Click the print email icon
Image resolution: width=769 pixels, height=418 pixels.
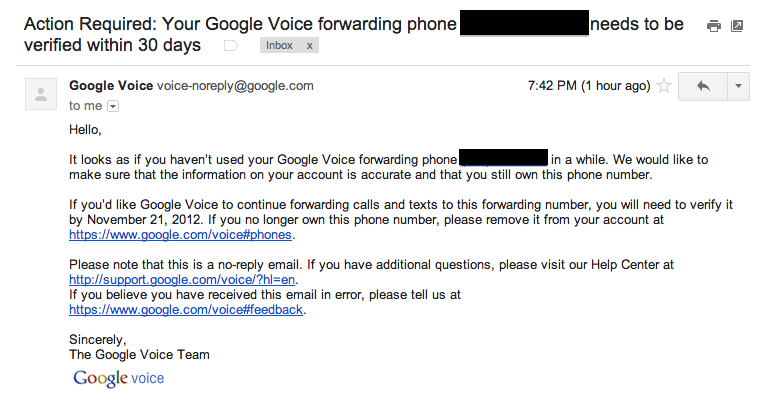(714, 26)
